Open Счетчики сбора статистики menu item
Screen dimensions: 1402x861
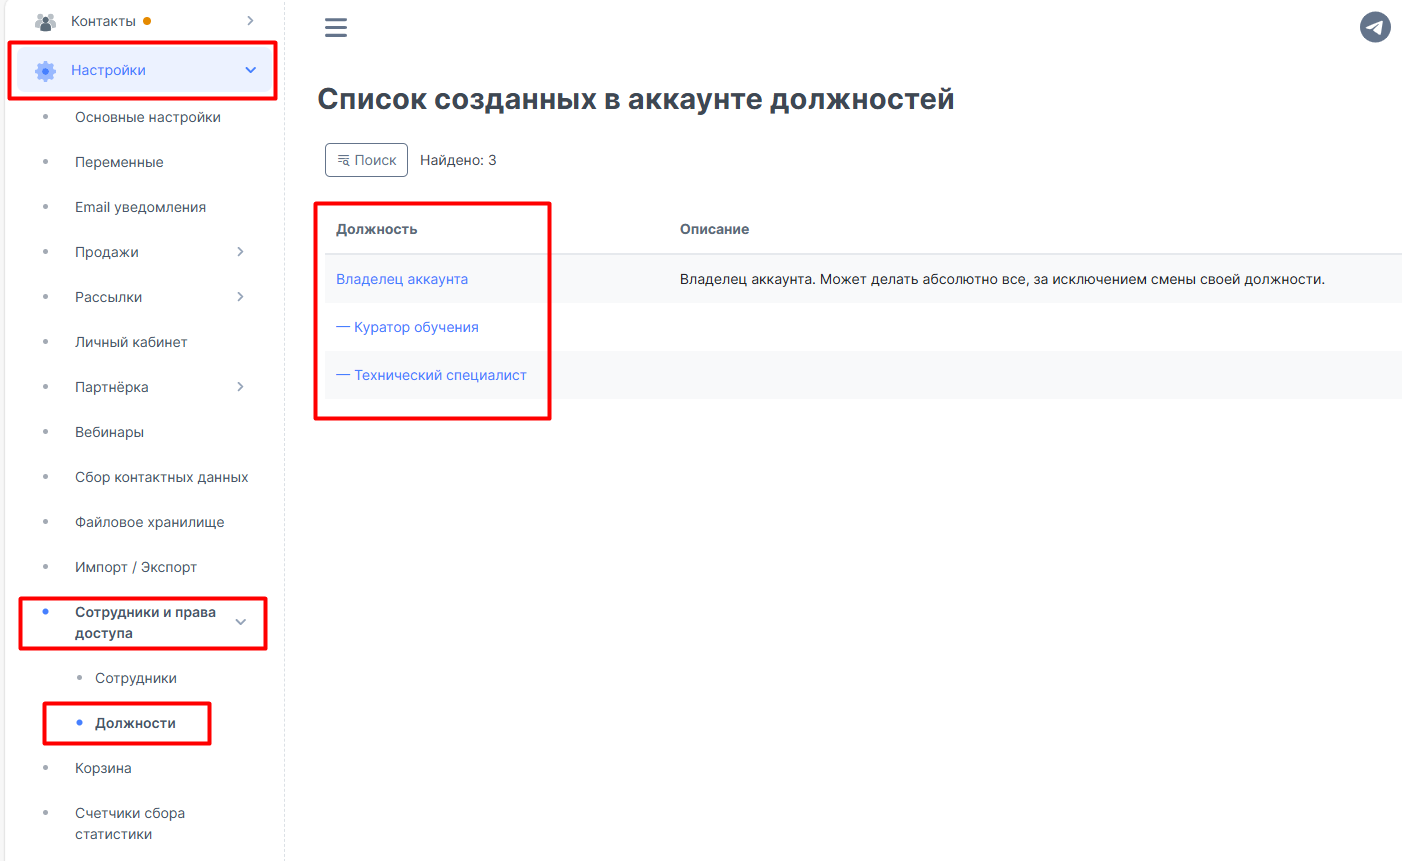point(130,823)
